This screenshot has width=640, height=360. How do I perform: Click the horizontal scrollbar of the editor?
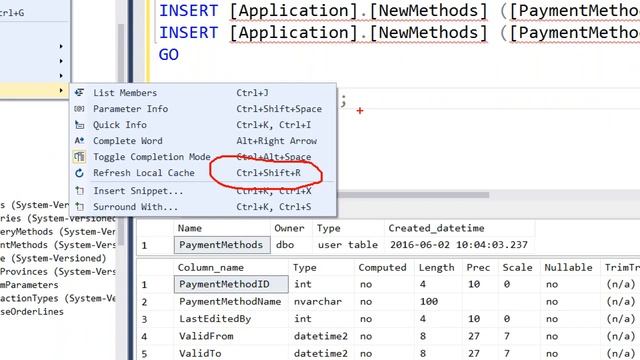[x=412, y=195]
